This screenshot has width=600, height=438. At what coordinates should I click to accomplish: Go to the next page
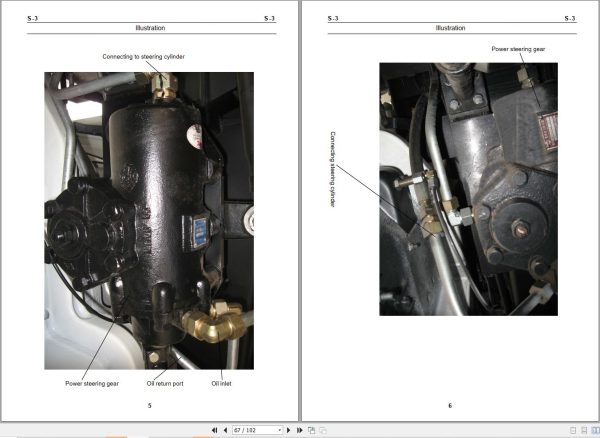[x=289, y=430]
